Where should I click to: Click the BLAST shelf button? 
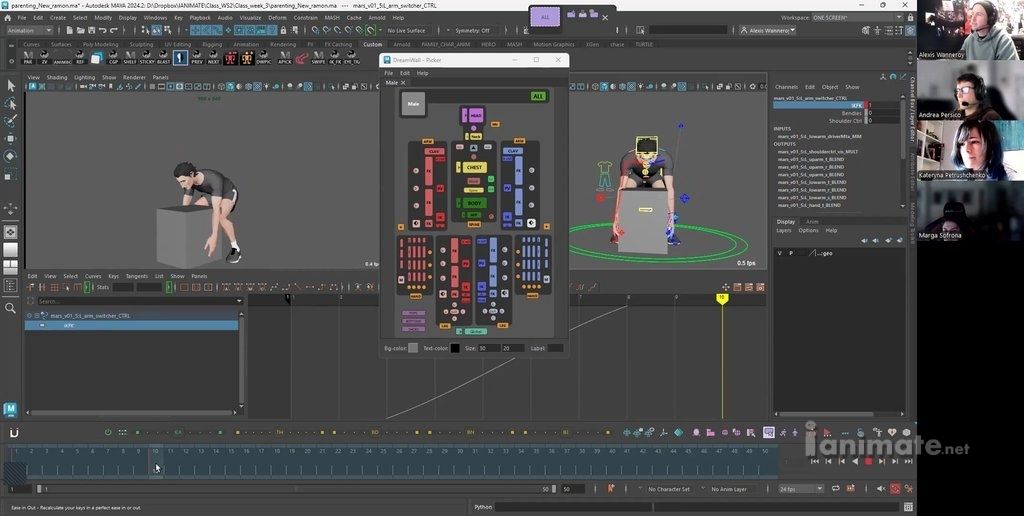(x=164, y=58)
